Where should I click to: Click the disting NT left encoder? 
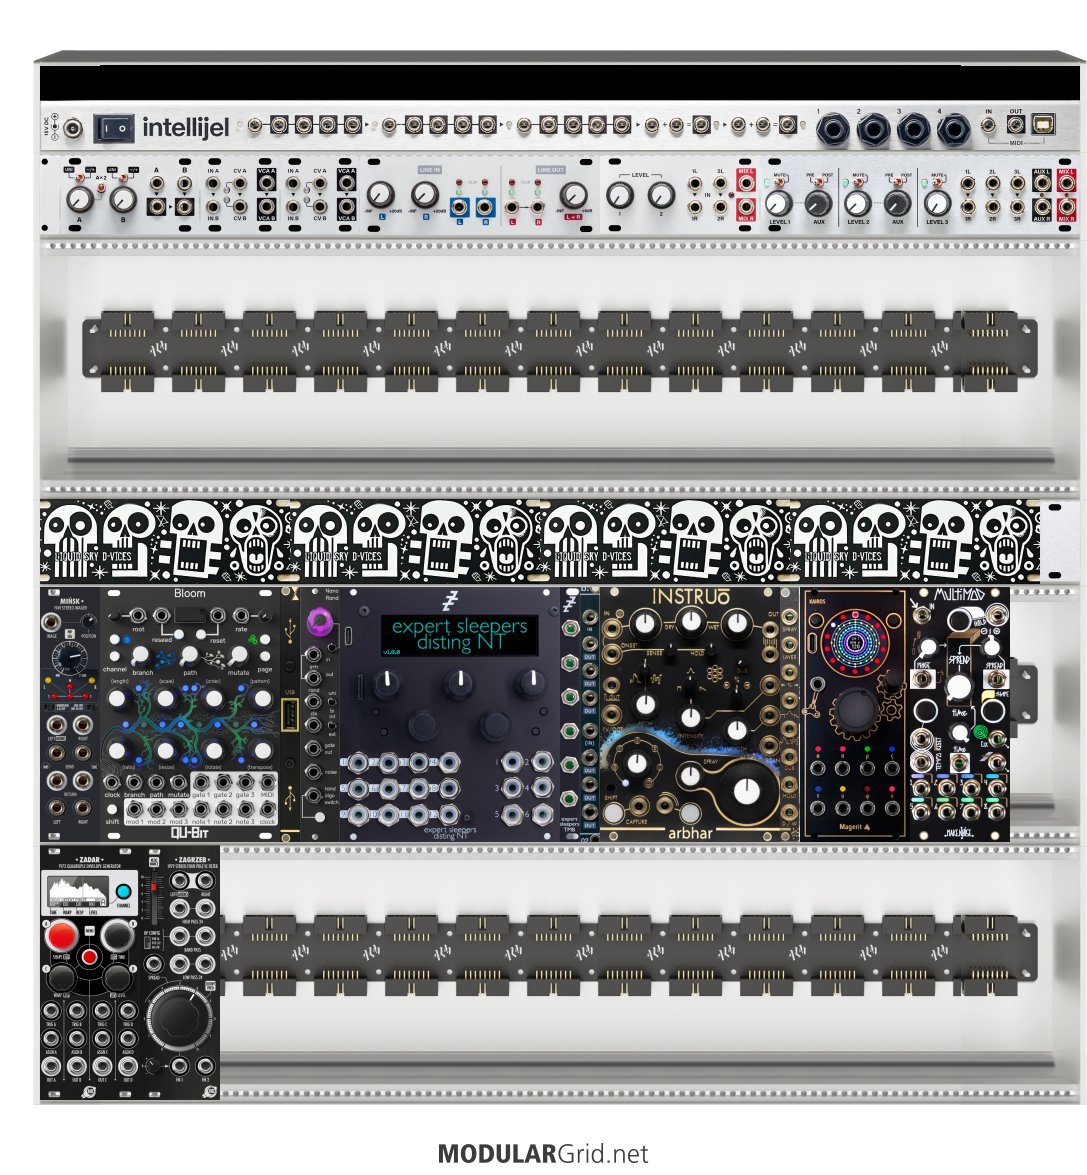pyautogui.click(x=423, y=725)
